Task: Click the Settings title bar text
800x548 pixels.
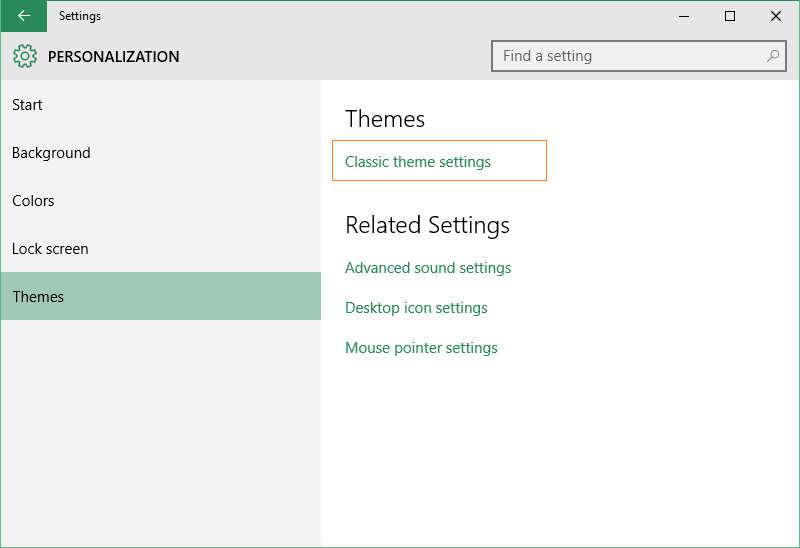Action: pyautogui.click(x=80, y=16)
